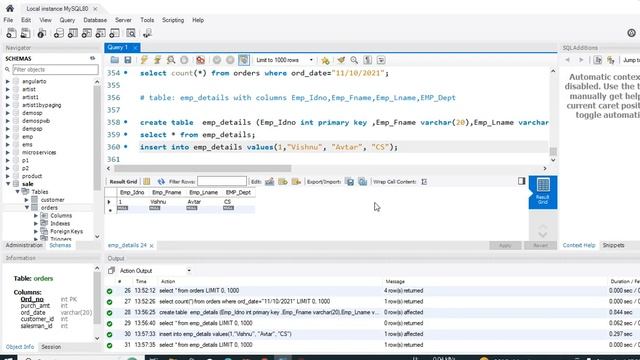The image size is (640, 360).
Task: Click the Emp_Fname column header
Action: point(167,192)
